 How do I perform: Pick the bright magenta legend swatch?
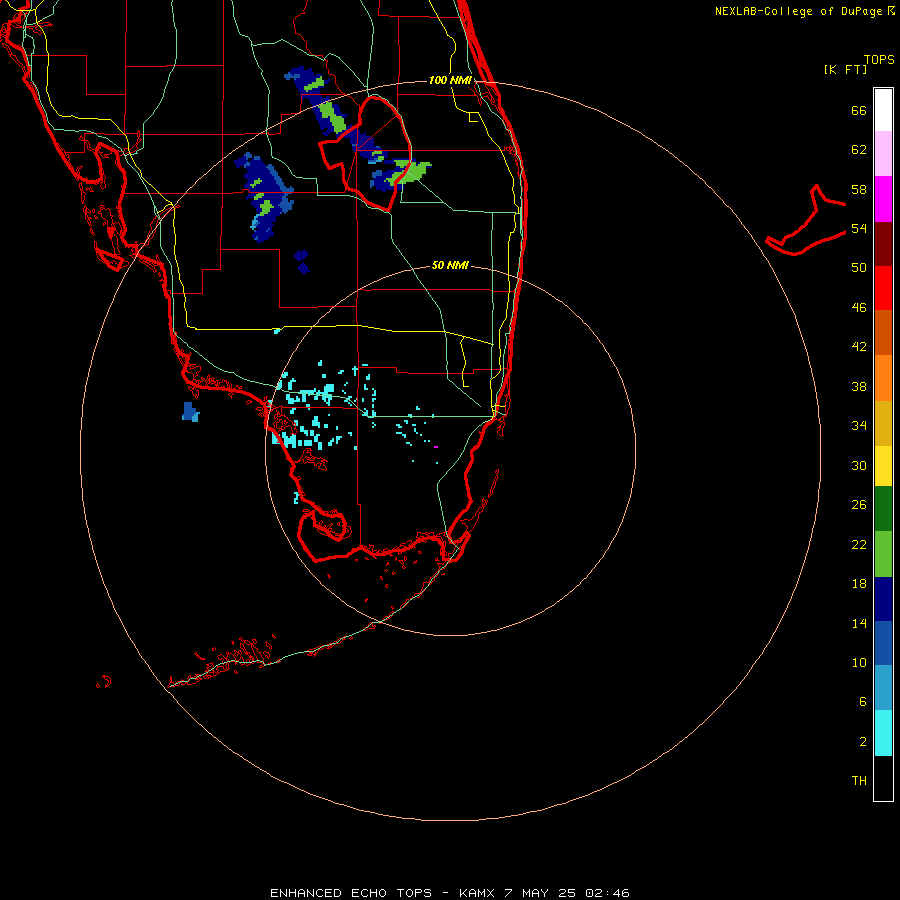click(883, 199)
